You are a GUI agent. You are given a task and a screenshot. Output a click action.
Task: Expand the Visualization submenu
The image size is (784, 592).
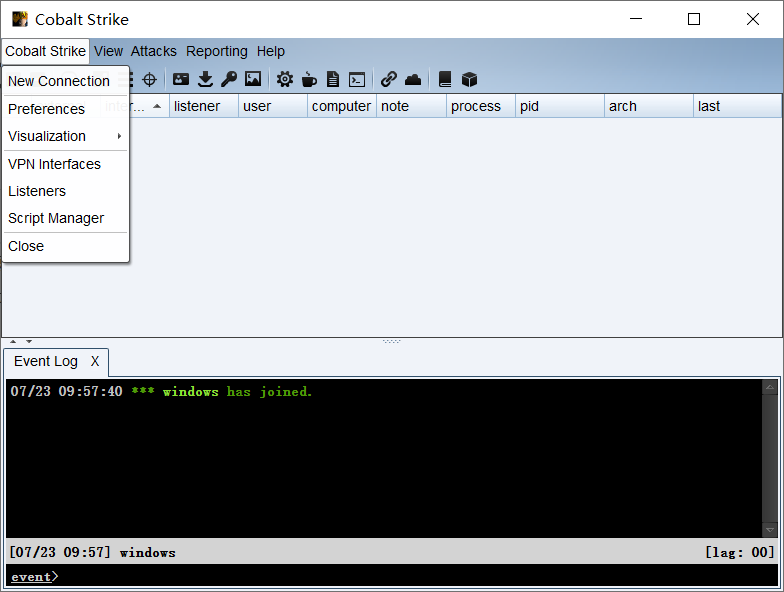[x=66, y=136]
